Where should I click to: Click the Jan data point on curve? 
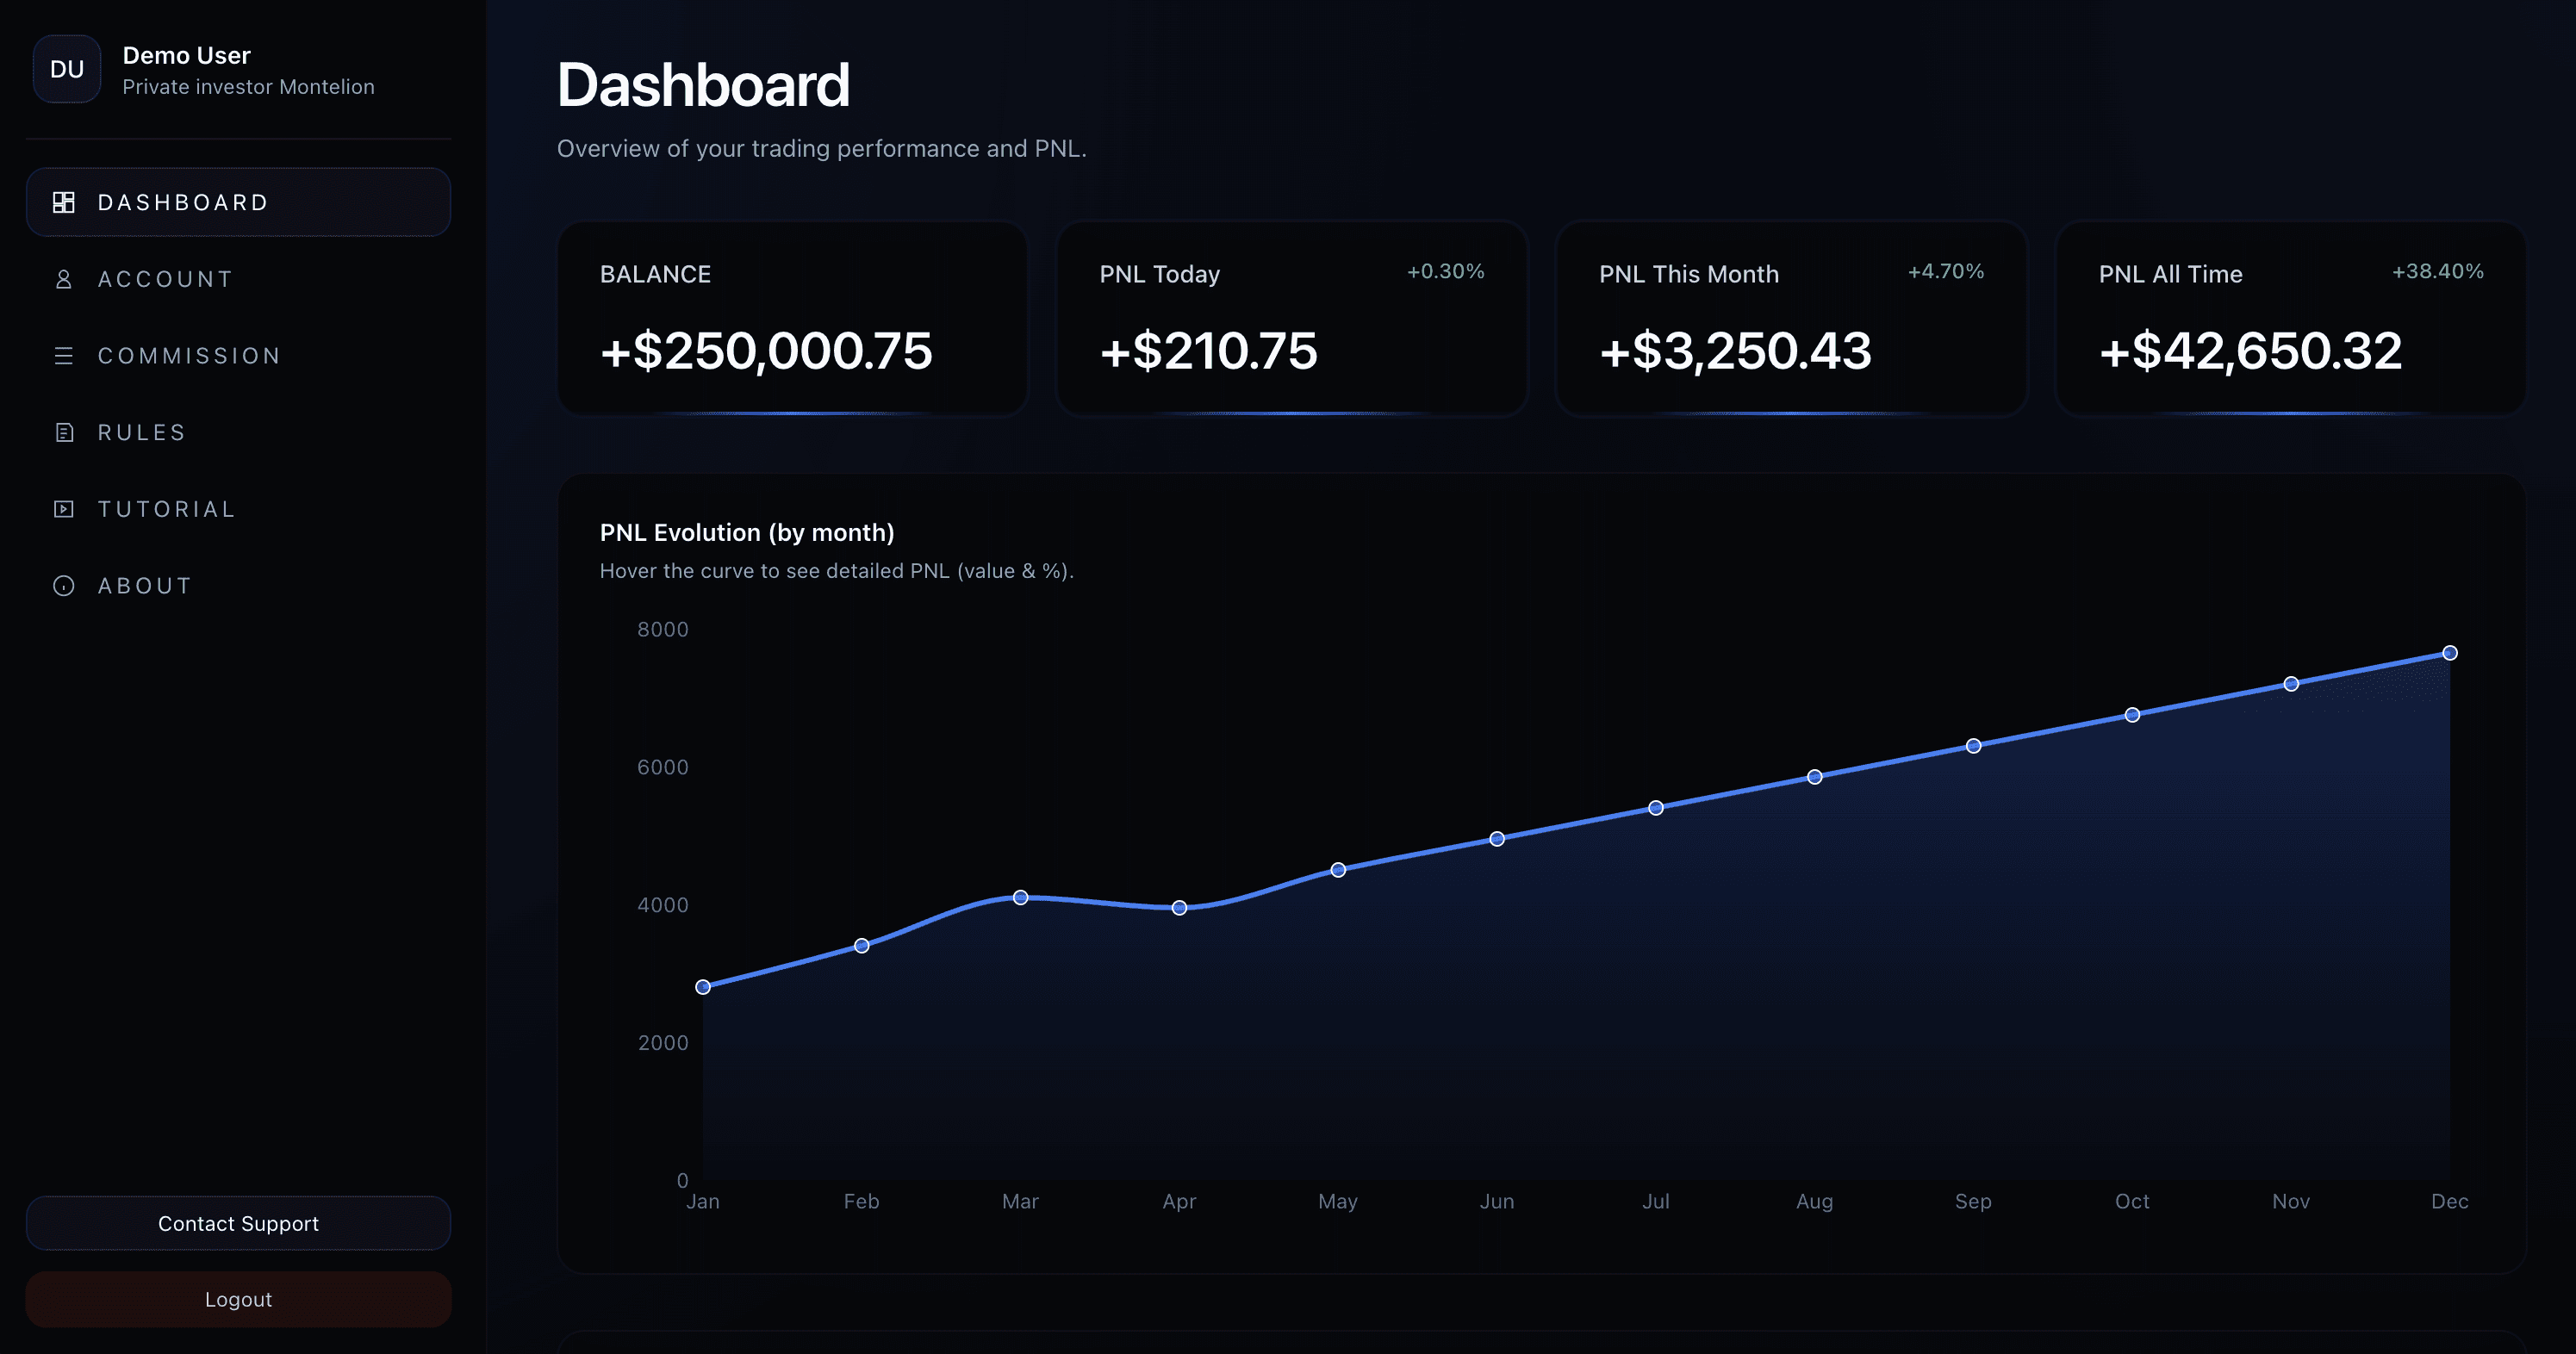703,987
